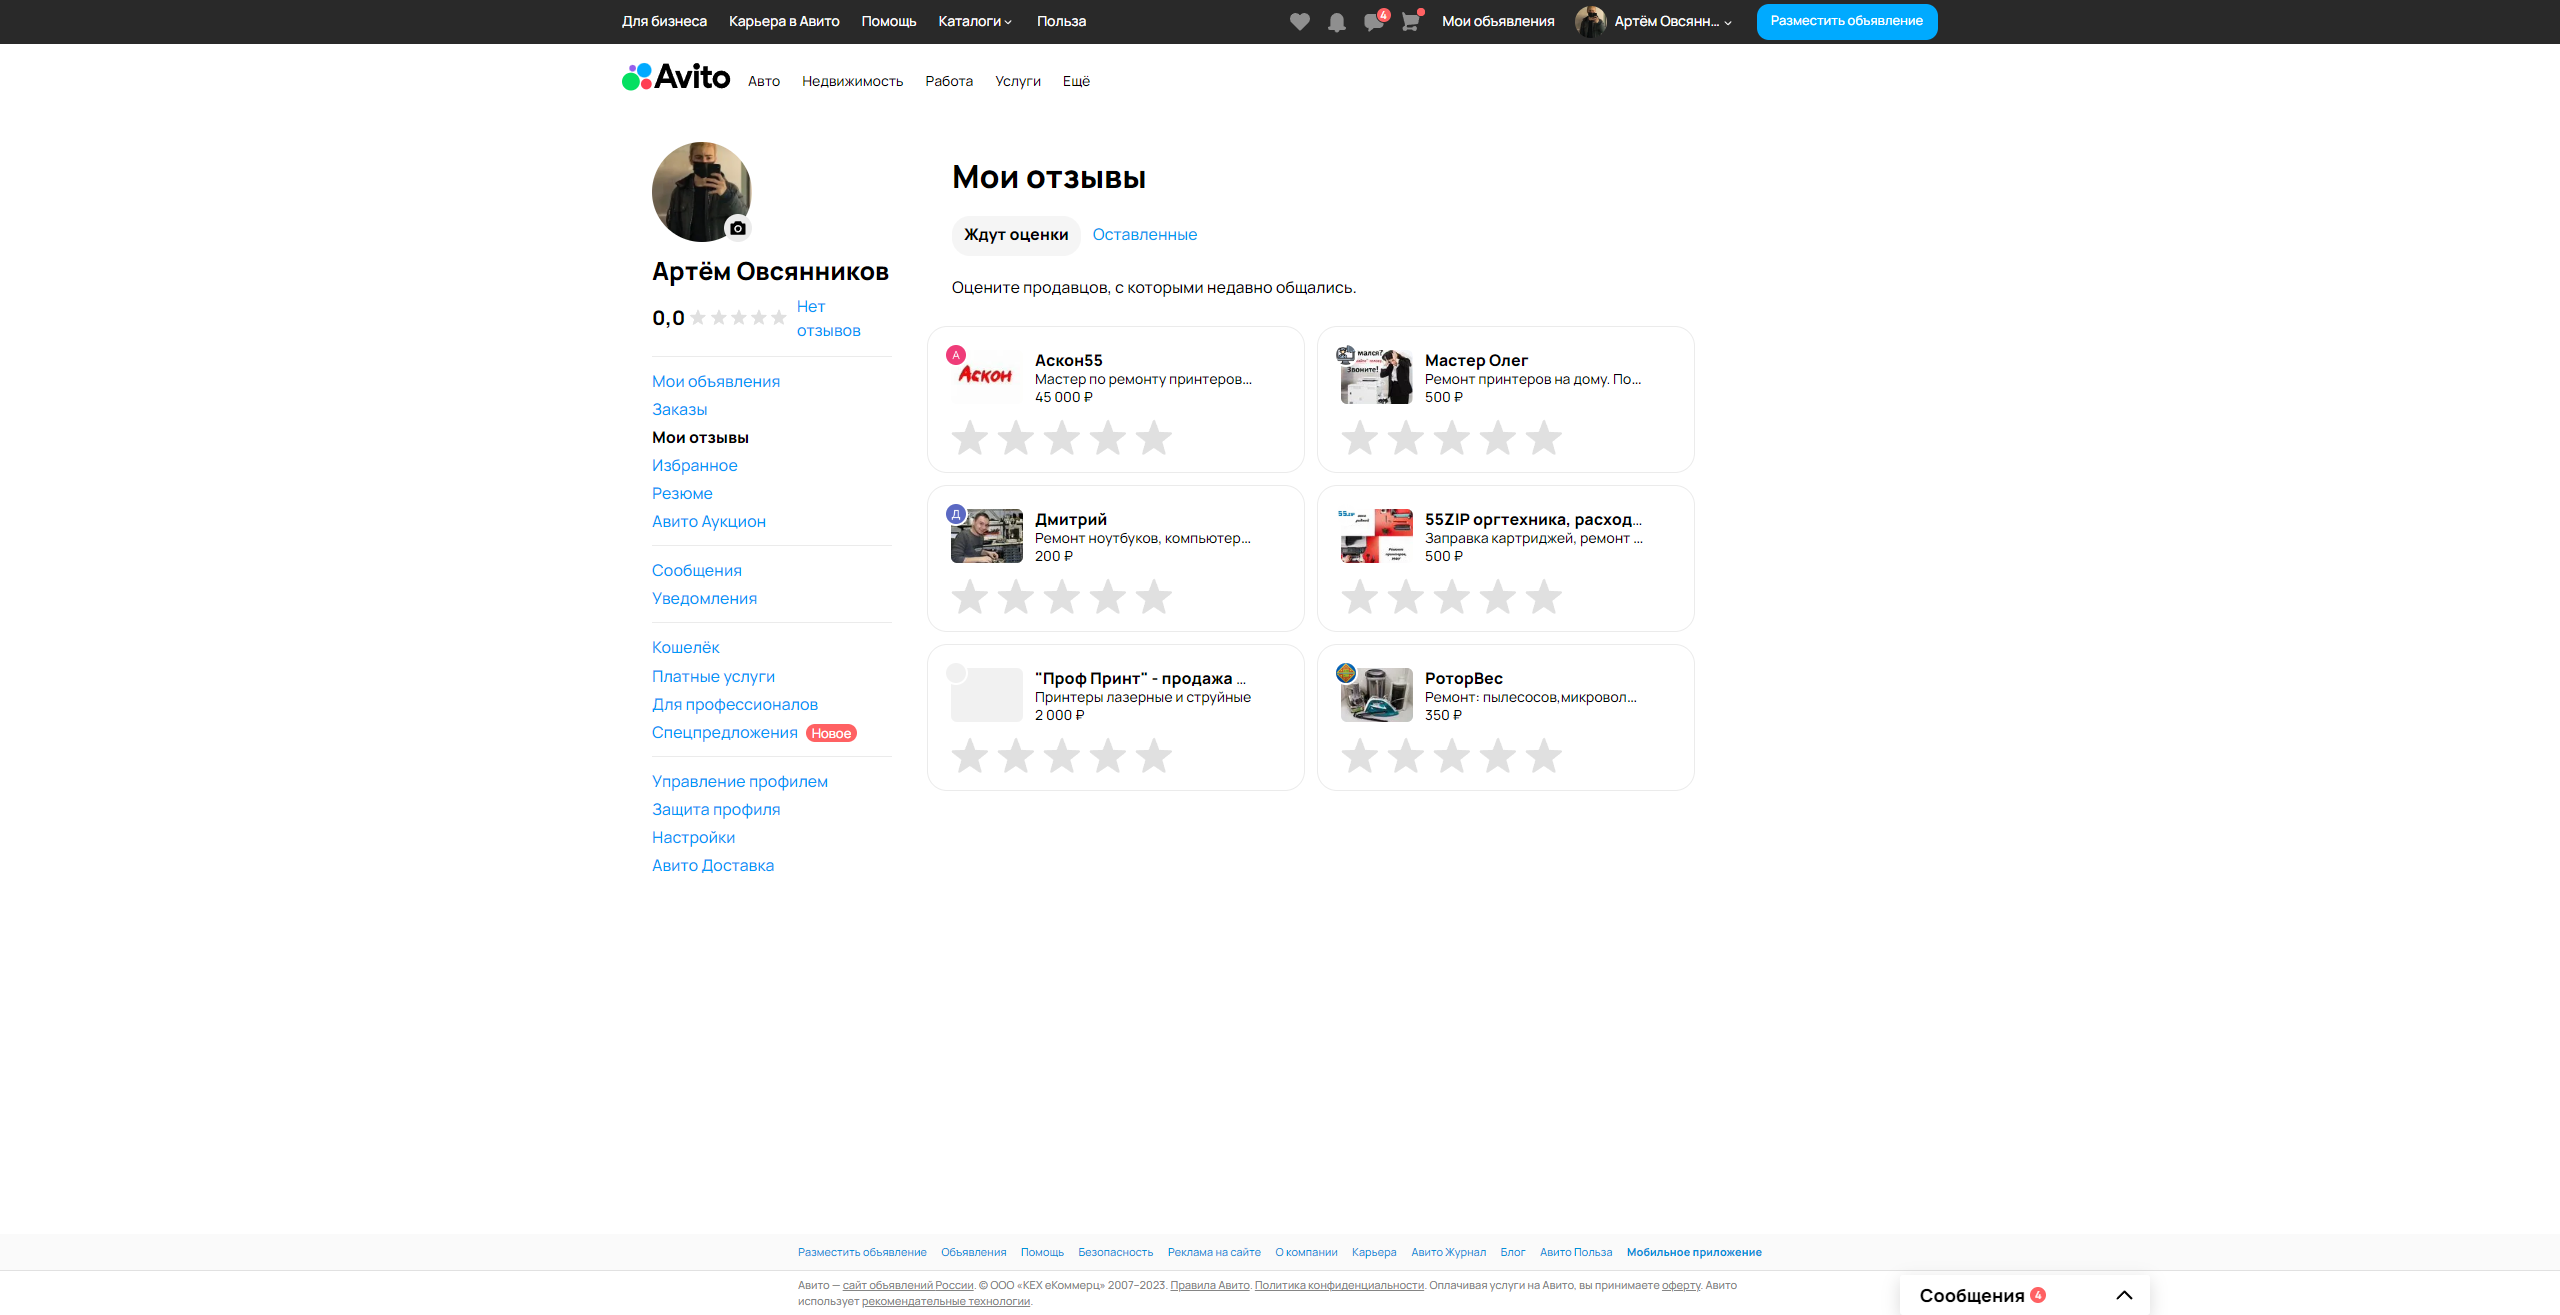The width and height of the screenshot is (2560, 1315).
Task: Open Спецпредложения in sidebar
Action: [725, 733]
